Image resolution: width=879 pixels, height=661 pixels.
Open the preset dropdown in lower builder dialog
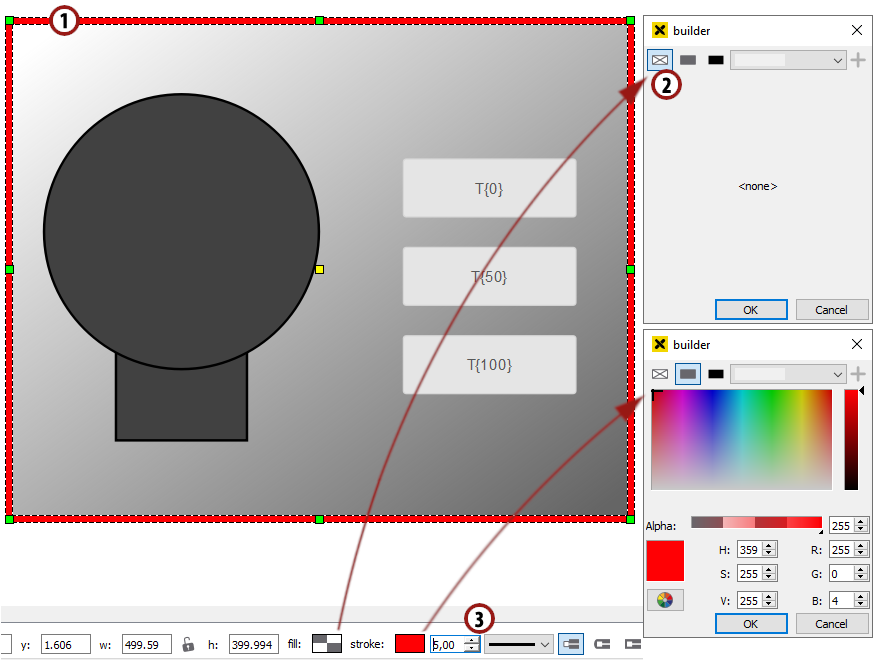click(788, 374)
